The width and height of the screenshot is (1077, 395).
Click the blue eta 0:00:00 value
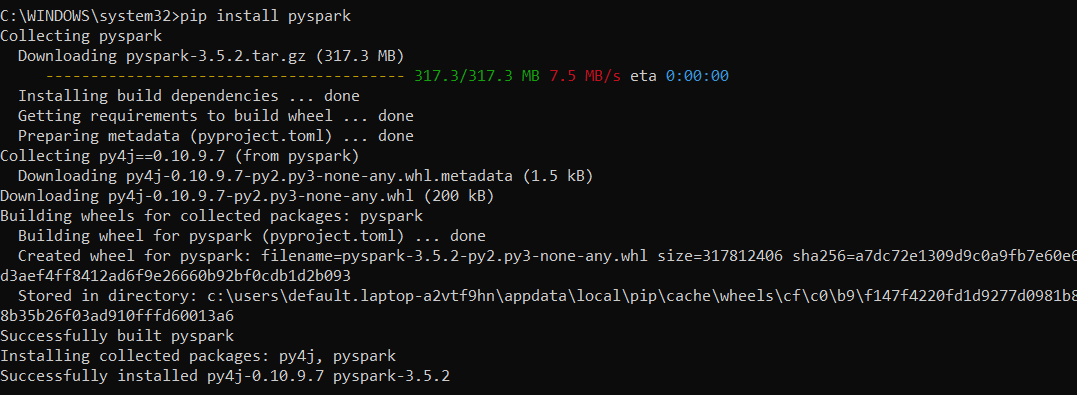click(x=697, y=76)
